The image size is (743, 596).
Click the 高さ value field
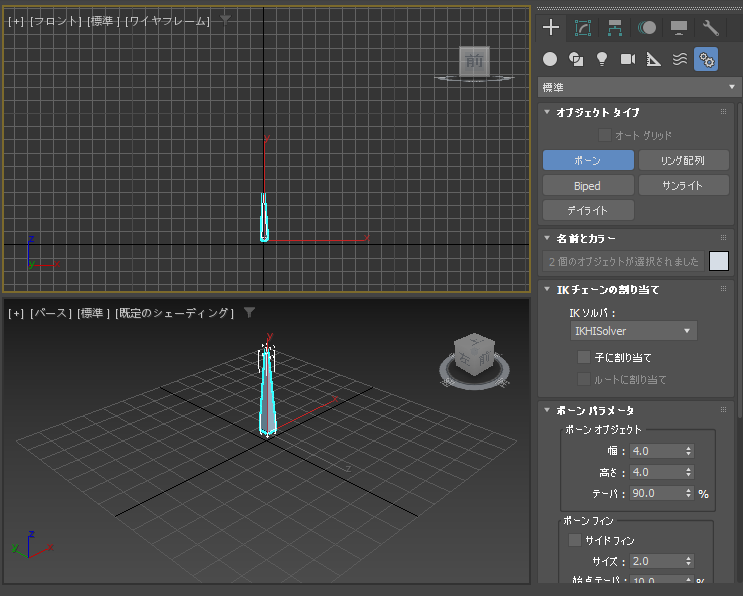[656, 472]
